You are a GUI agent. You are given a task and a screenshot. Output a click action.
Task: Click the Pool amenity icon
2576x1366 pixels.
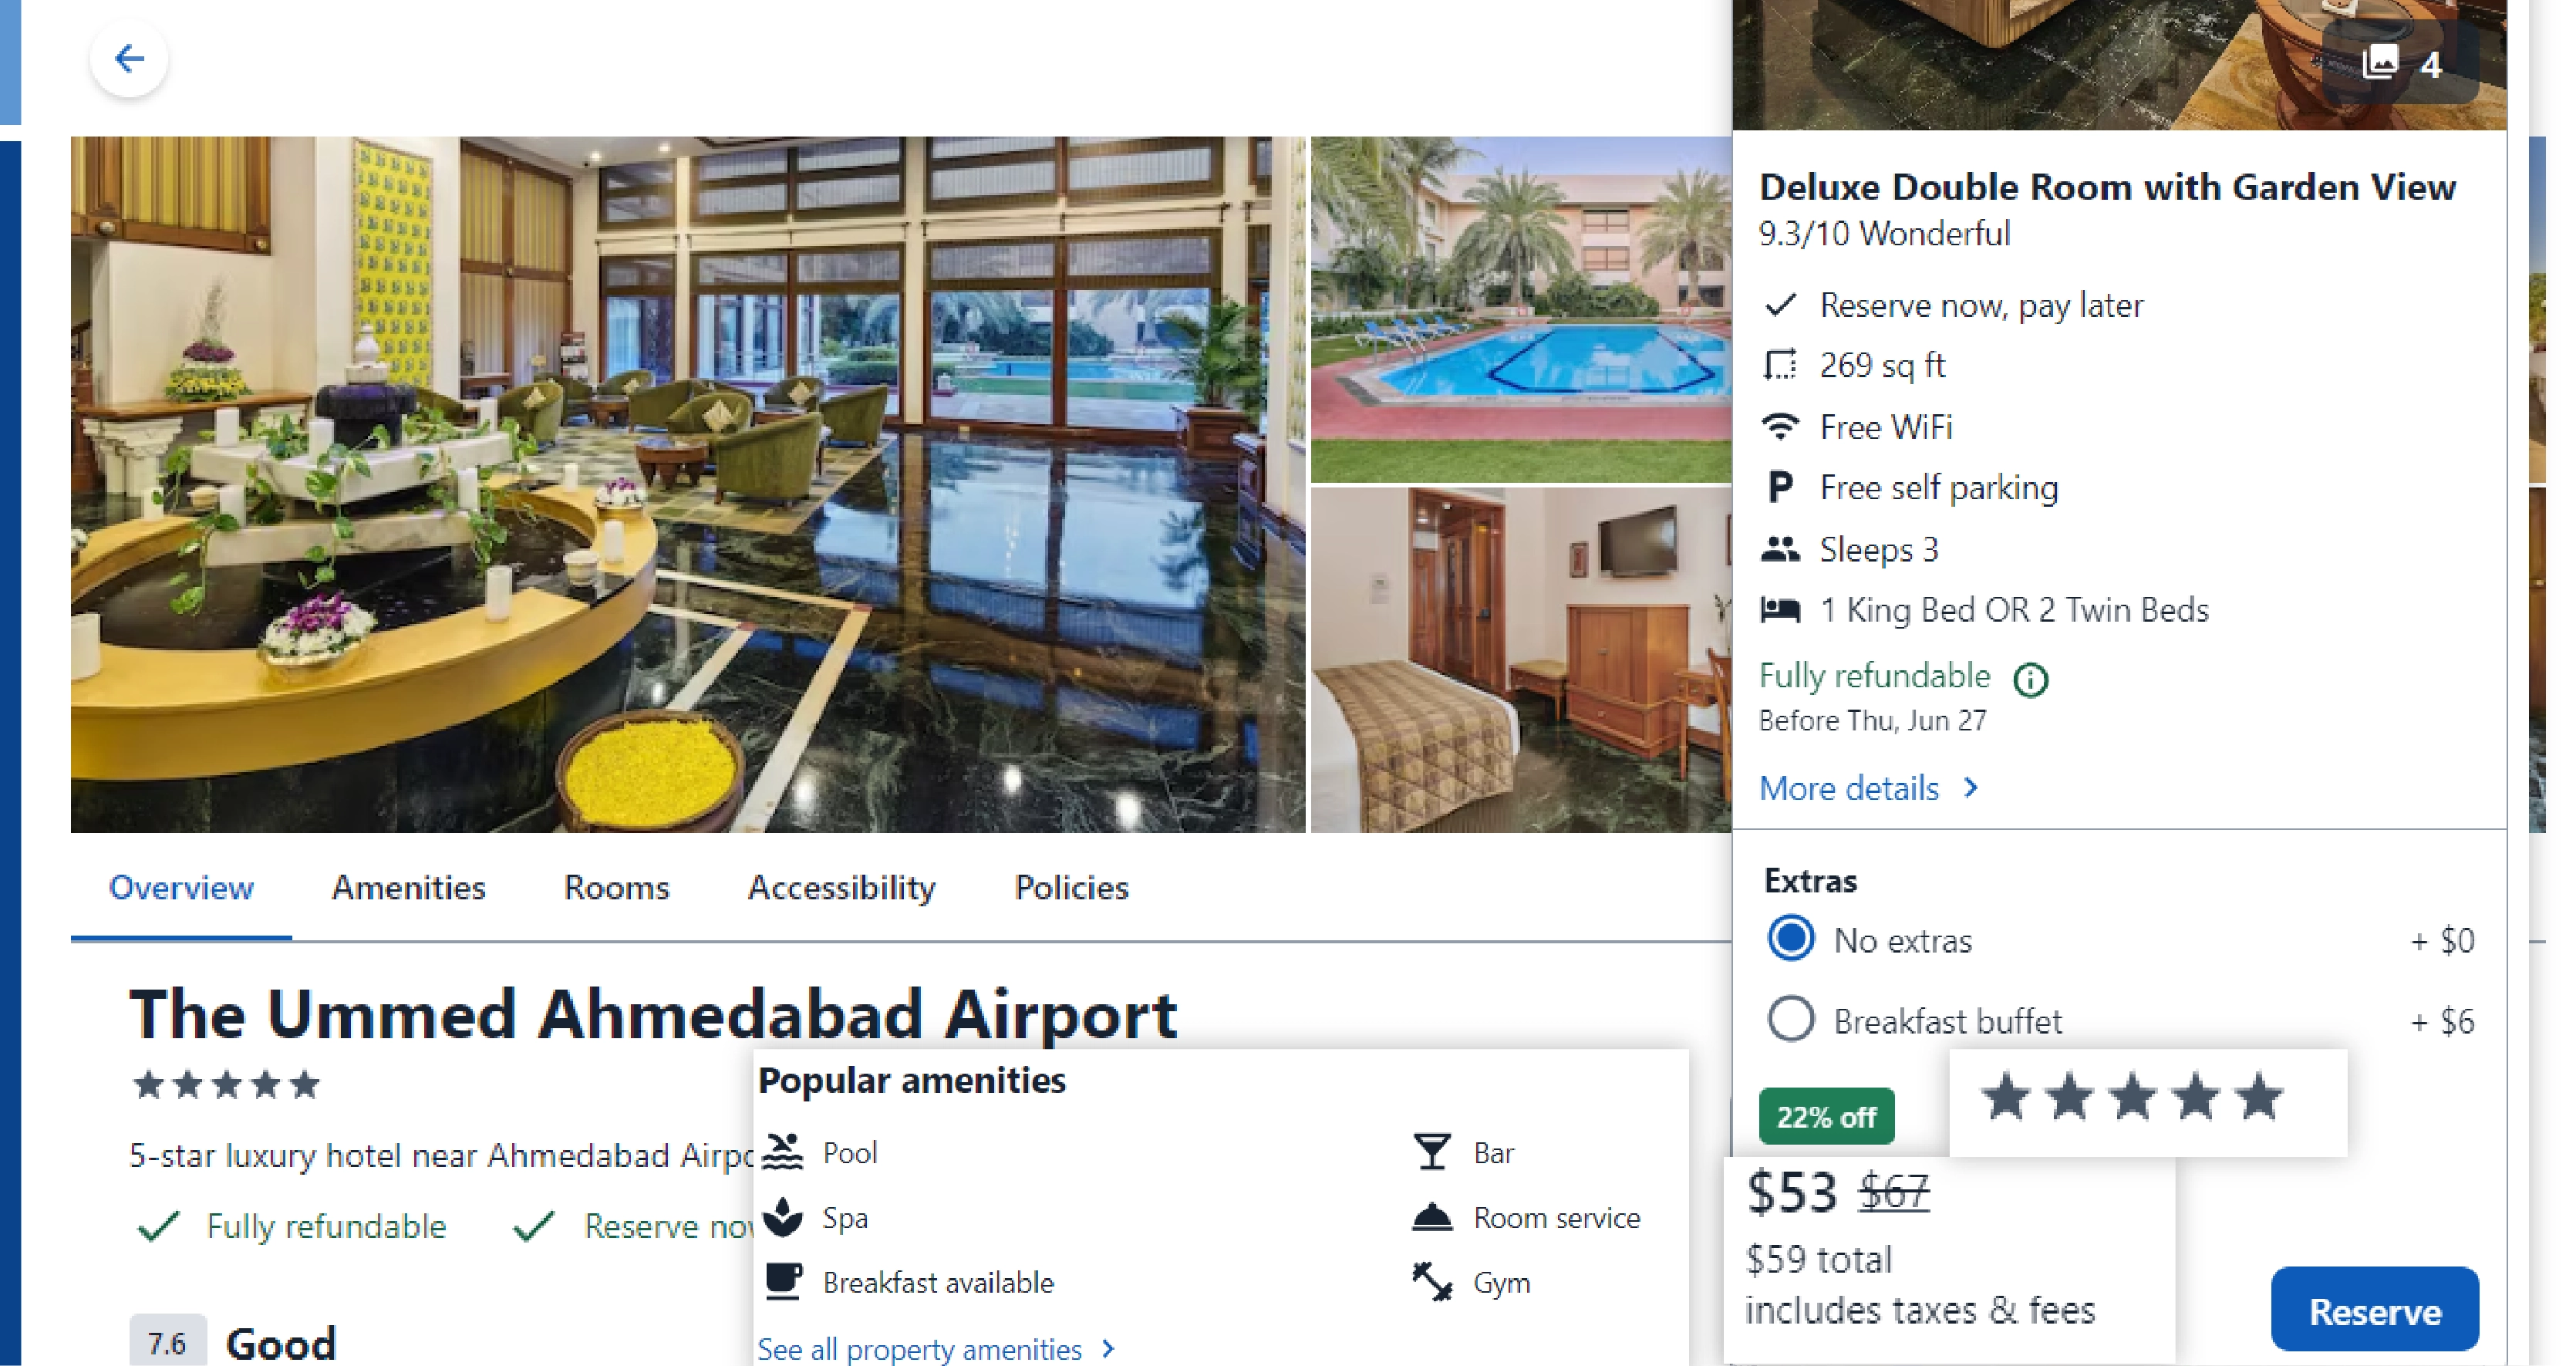click(782, 1152)
